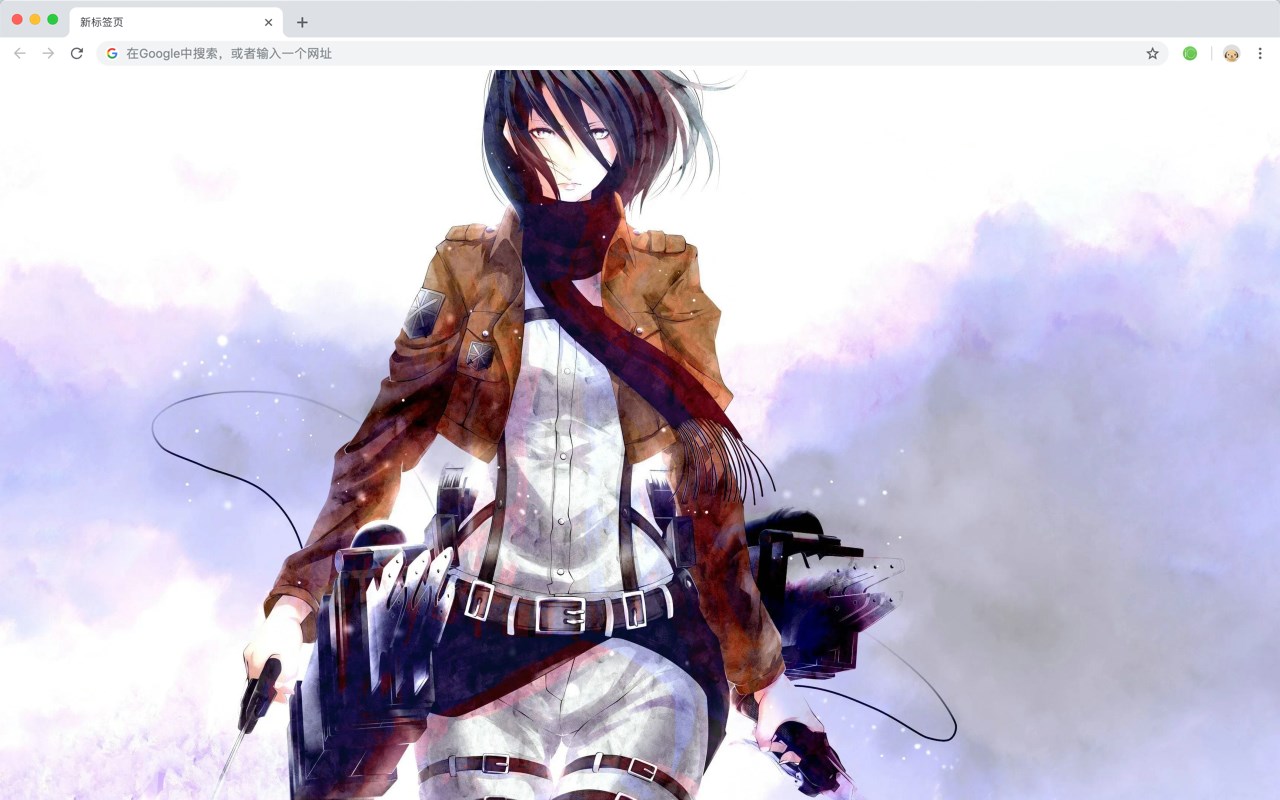Screen dimensions: 1280x800
Task: Minimize the window with yellow button
Action: click(x=35, y=19)
